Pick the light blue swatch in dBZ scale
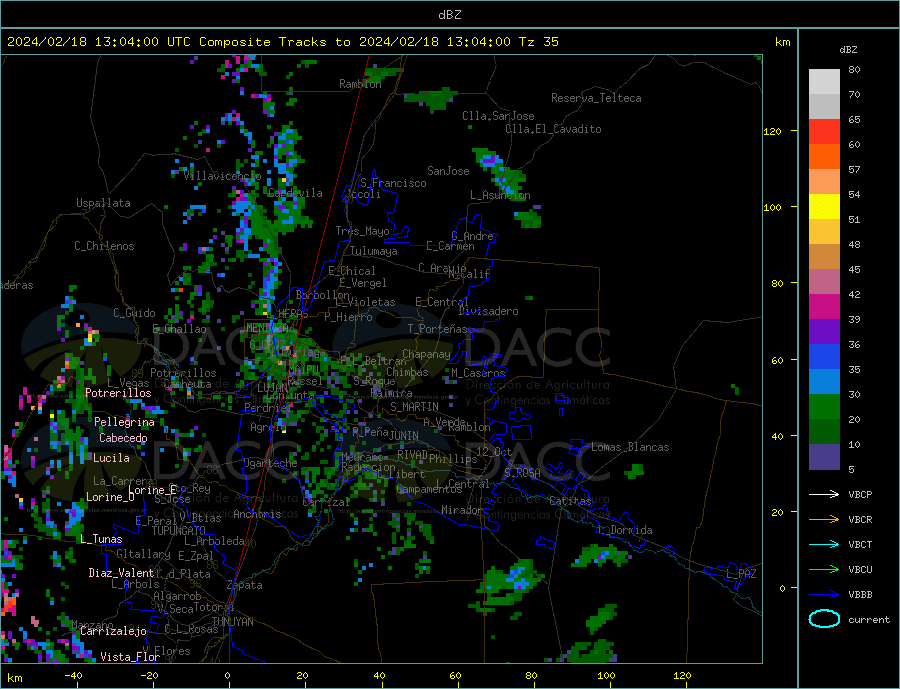The image size is (900, 689). pyautogui.click(x=824, y=382)
